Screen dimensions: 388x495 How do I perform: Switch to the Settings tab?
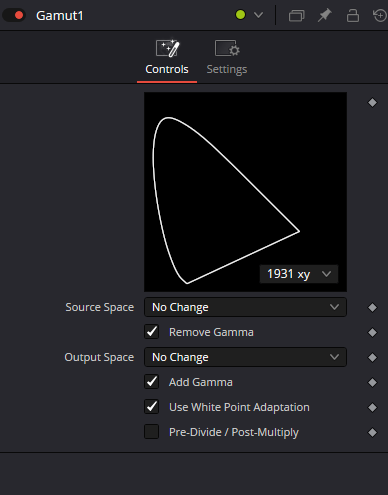tap(227, 58)
